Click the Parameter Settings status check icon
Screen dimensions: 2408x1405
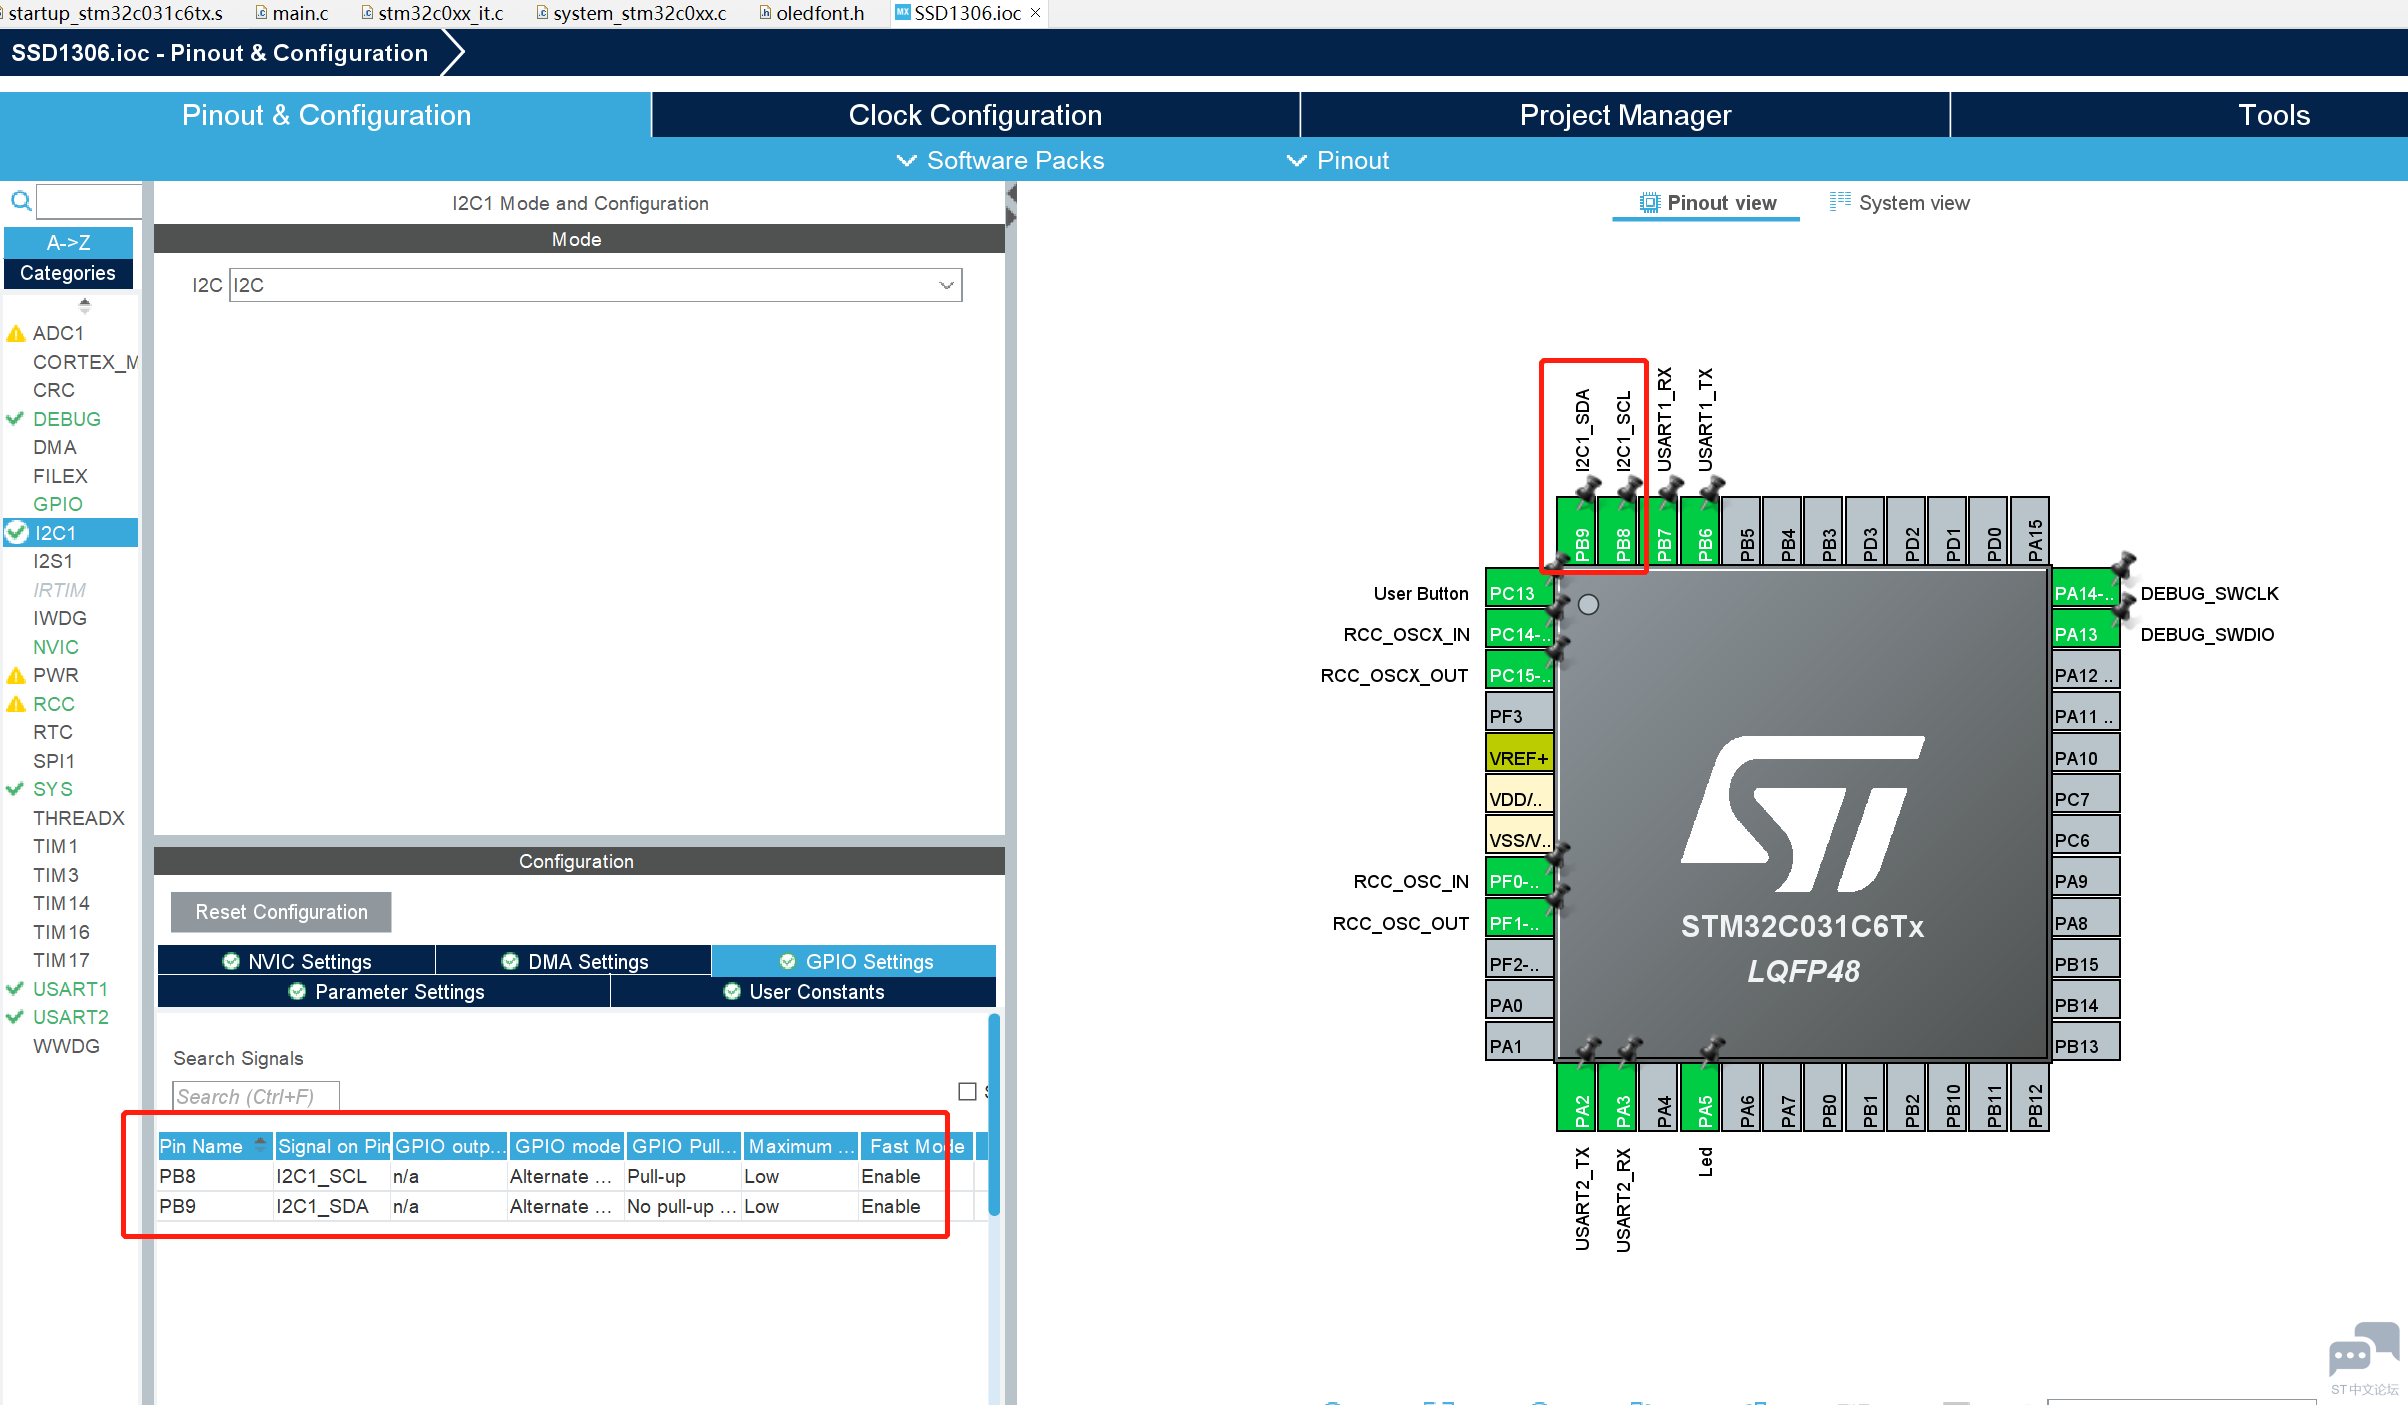297,991
